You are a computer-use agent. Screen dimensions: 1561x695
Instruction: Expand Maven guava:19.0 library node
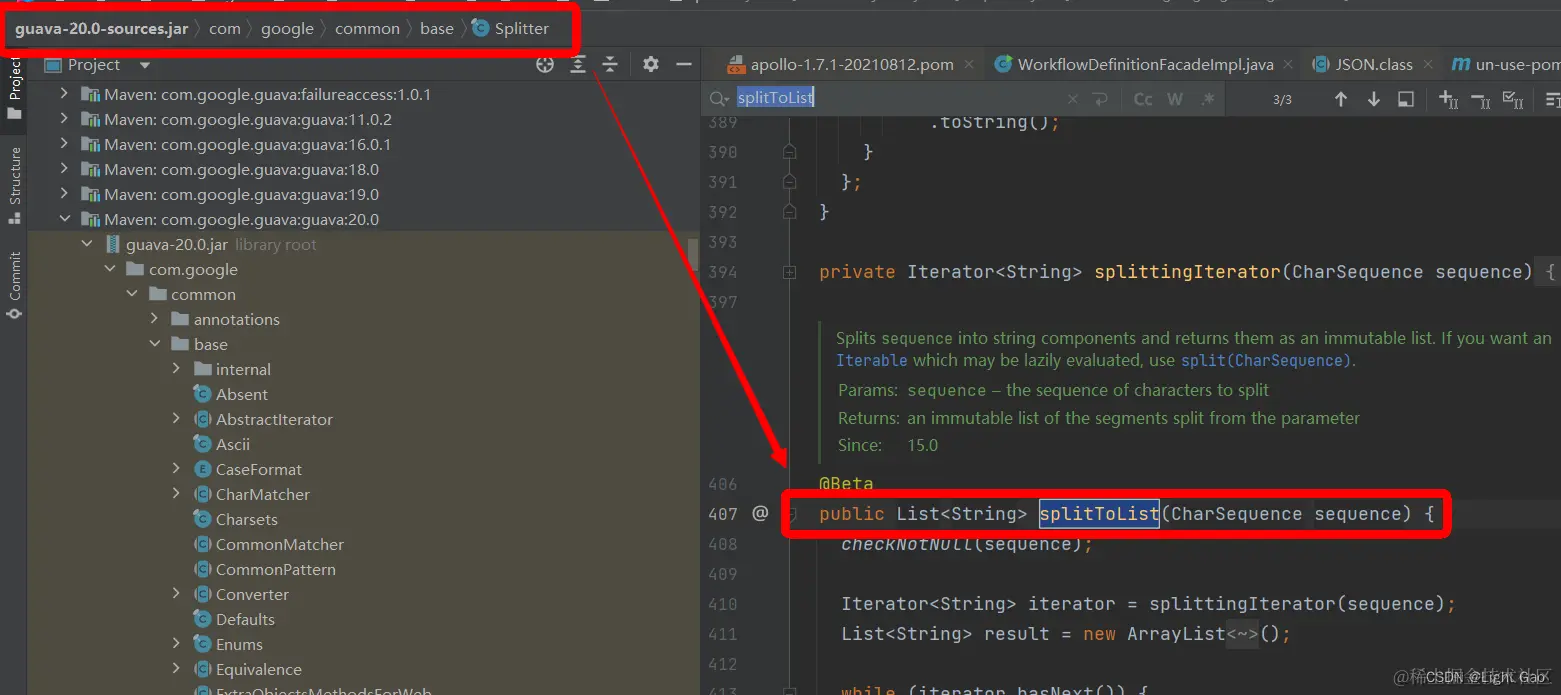(64, 194)
